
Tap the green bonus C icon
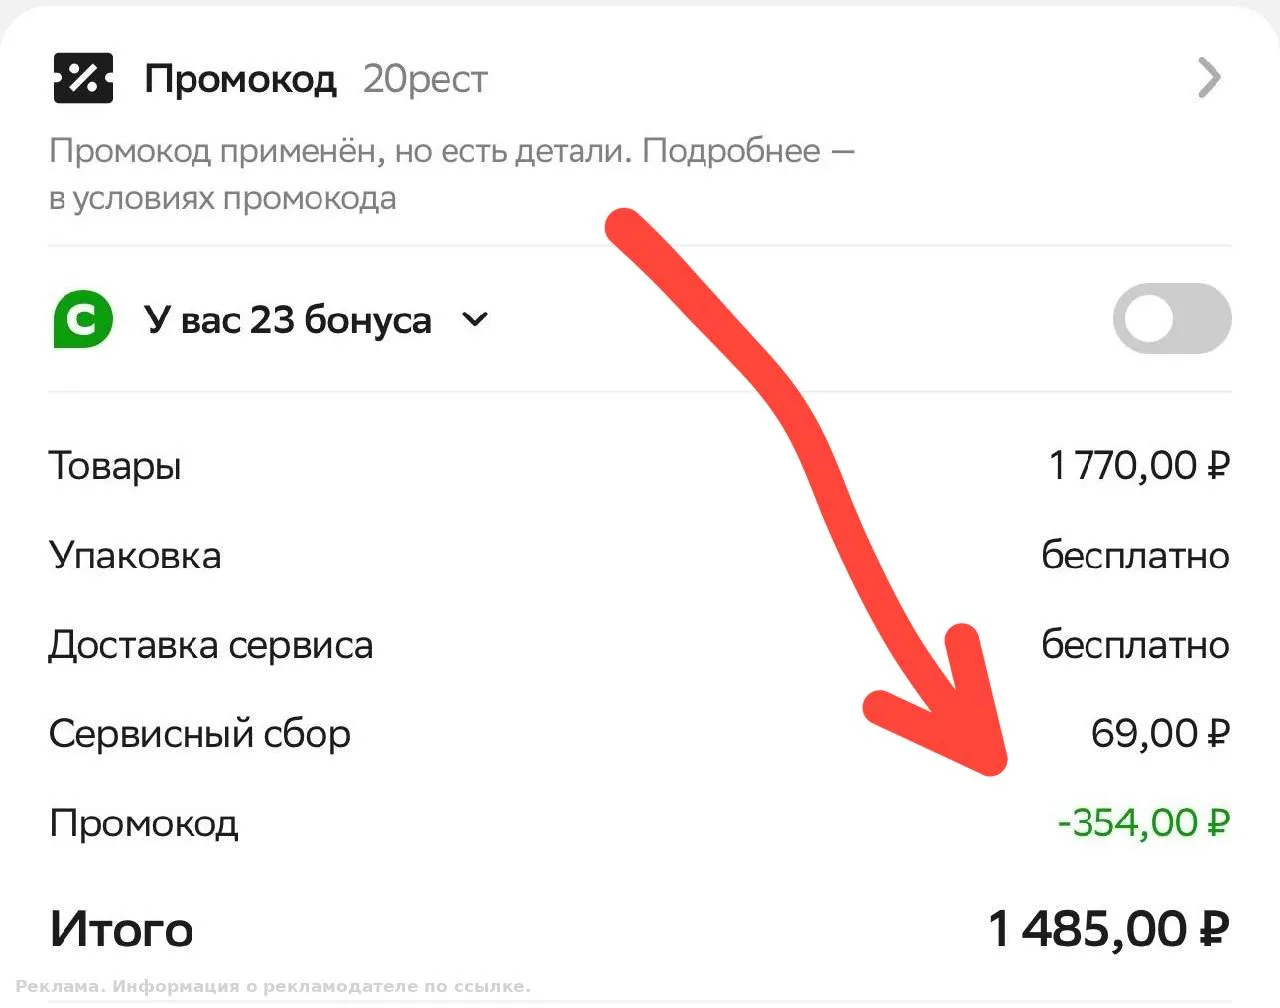[x=82, y=319]
